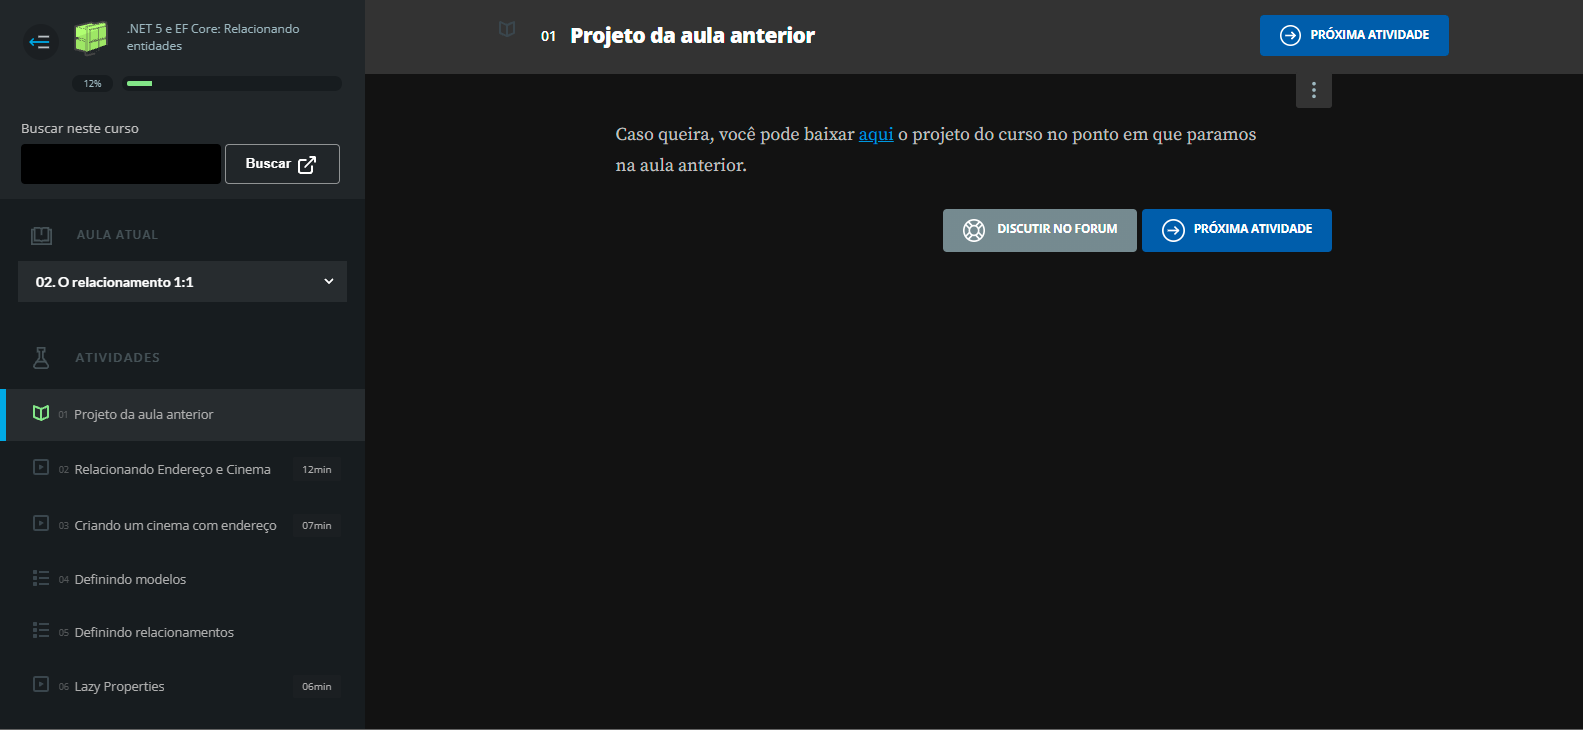The image size is (1583, 730).
Task: Open activity 'Projeto da aula anterior'
Action: [x=183, y=415]
